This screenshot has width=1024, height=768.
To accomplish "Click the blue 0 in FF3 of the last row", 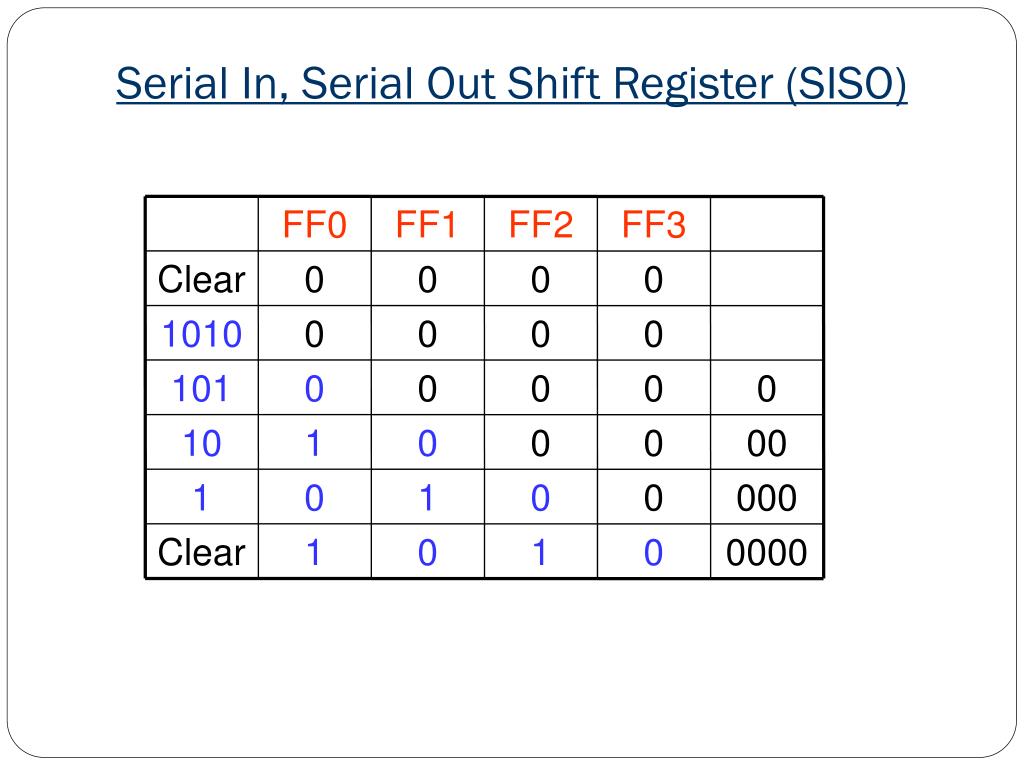I will click(653, 552).
